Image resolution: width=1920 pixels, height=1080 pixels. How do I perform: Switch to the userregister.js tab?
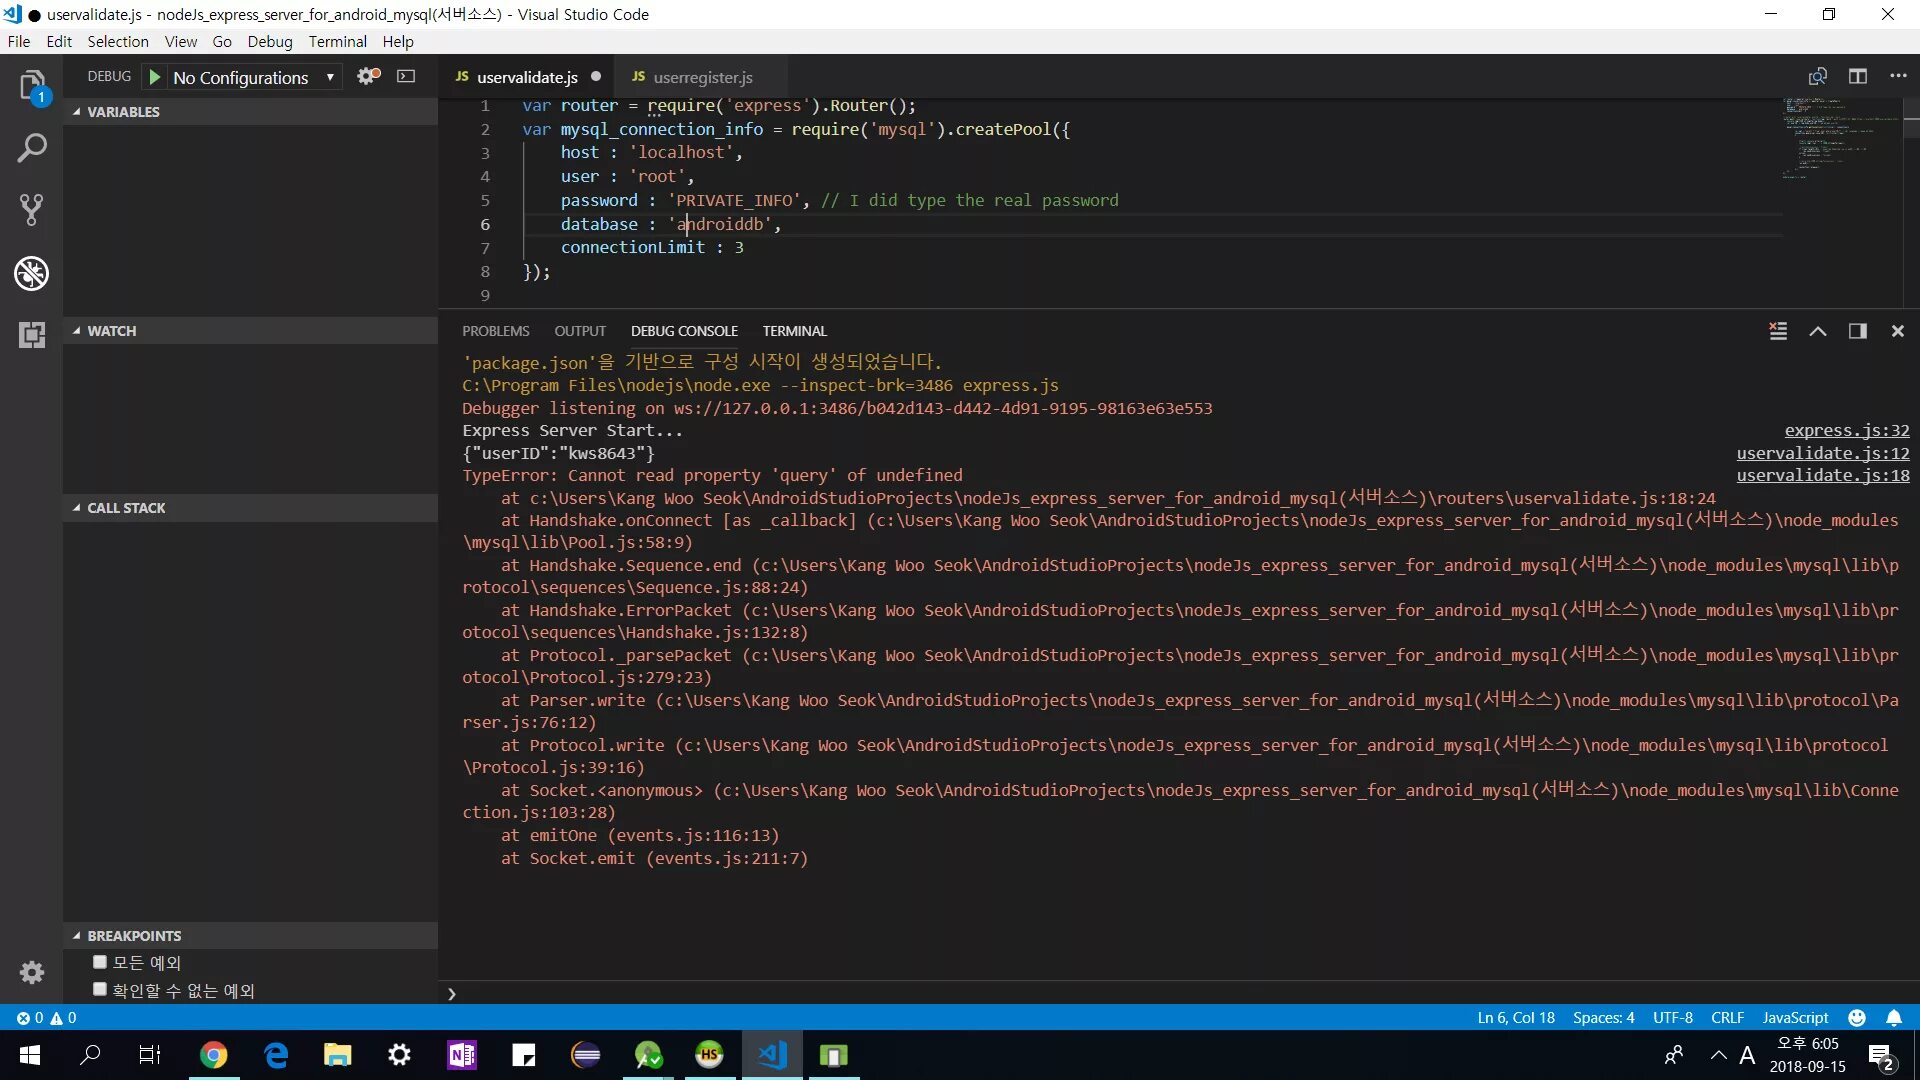702,77
